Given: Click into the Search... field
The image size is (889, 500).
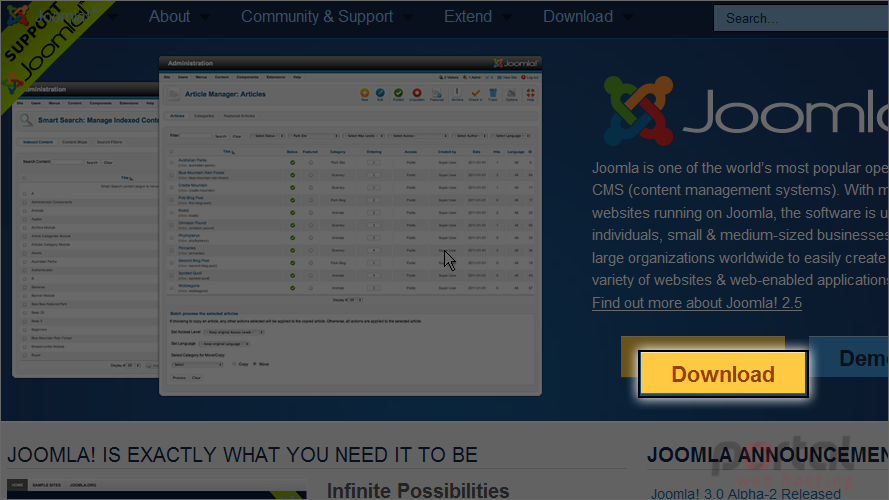Looking at the screenshot, I should (x=801, y=18).
